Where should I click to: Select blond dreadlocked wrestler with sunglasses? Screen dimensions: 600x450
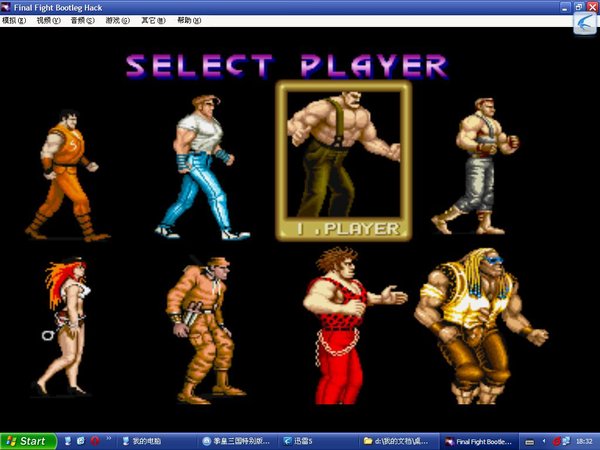[481, 326]
